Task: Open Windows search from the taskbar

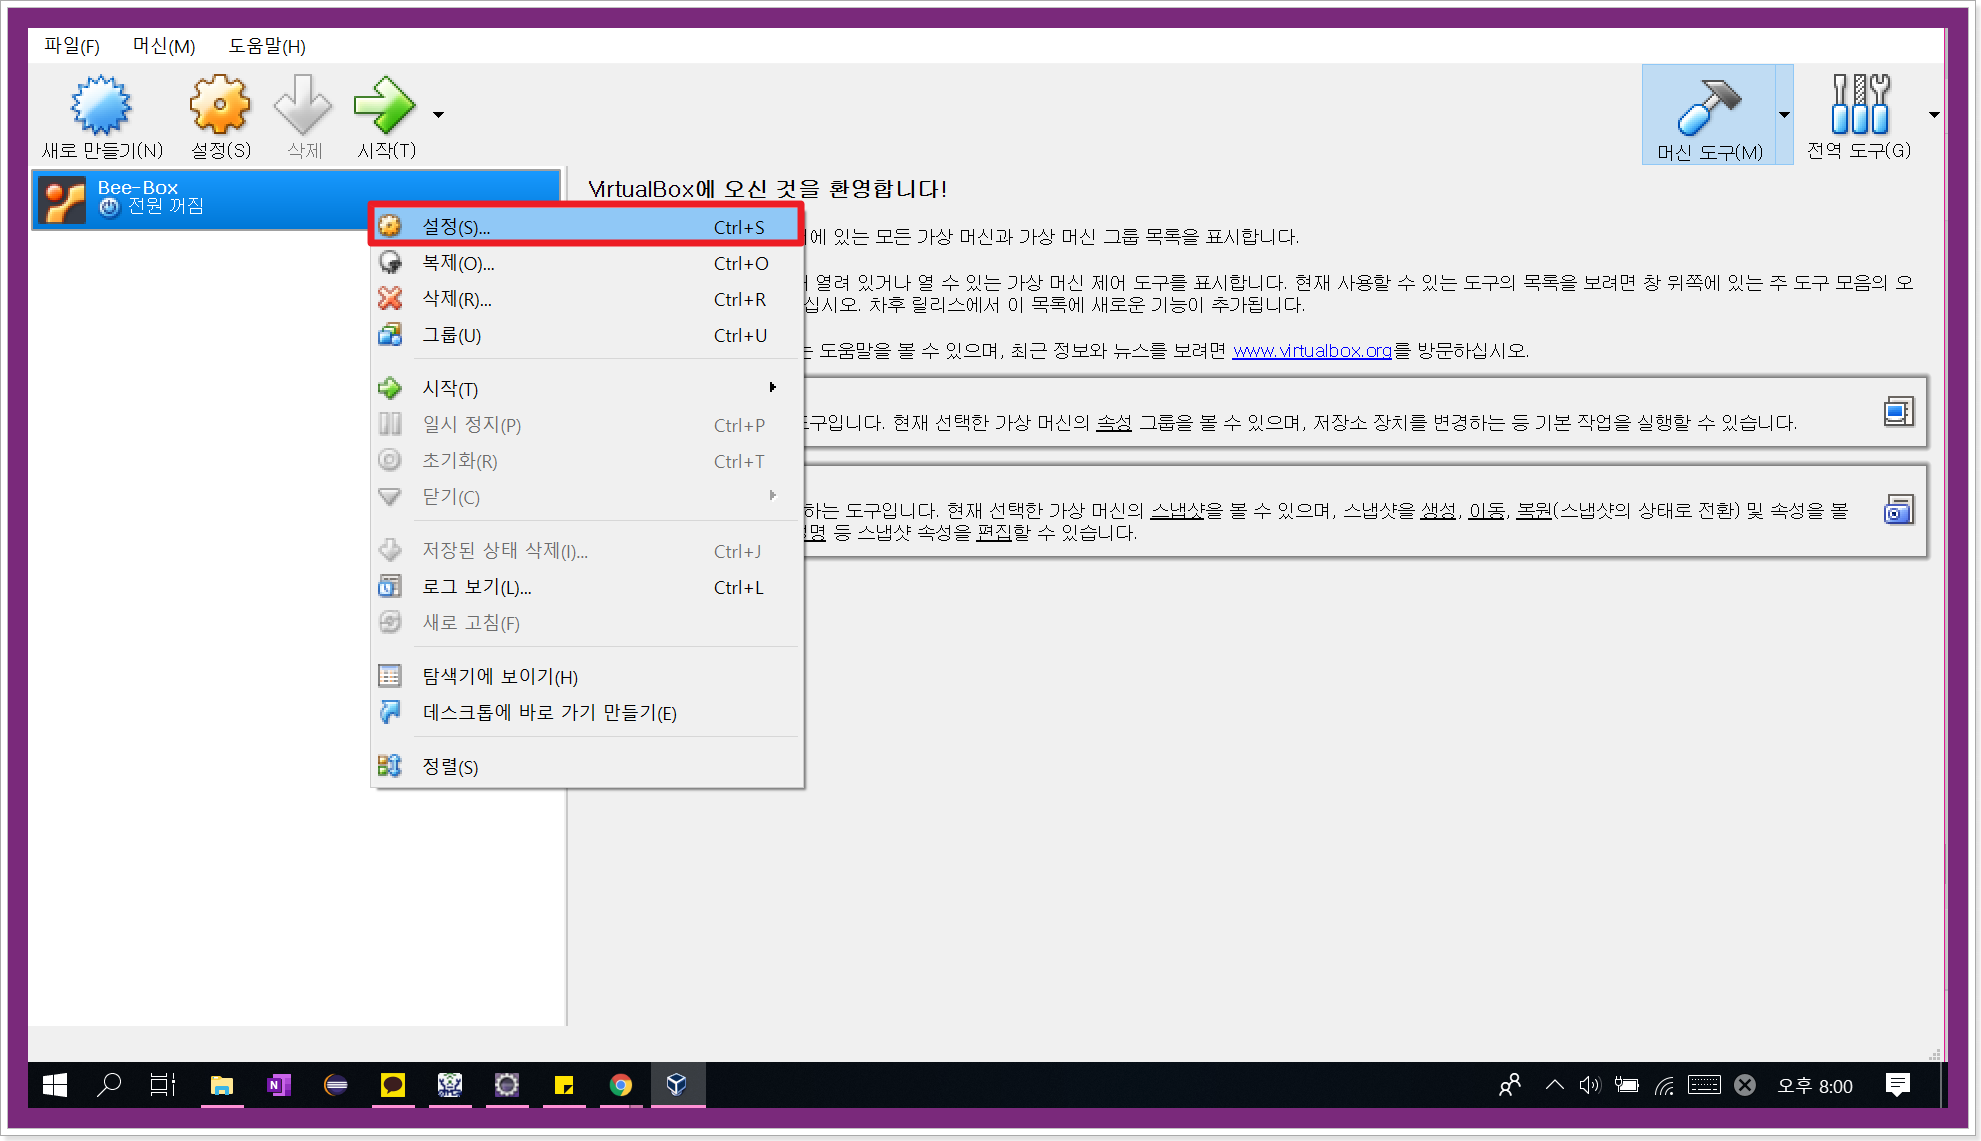Action: tap(109, 1085)
